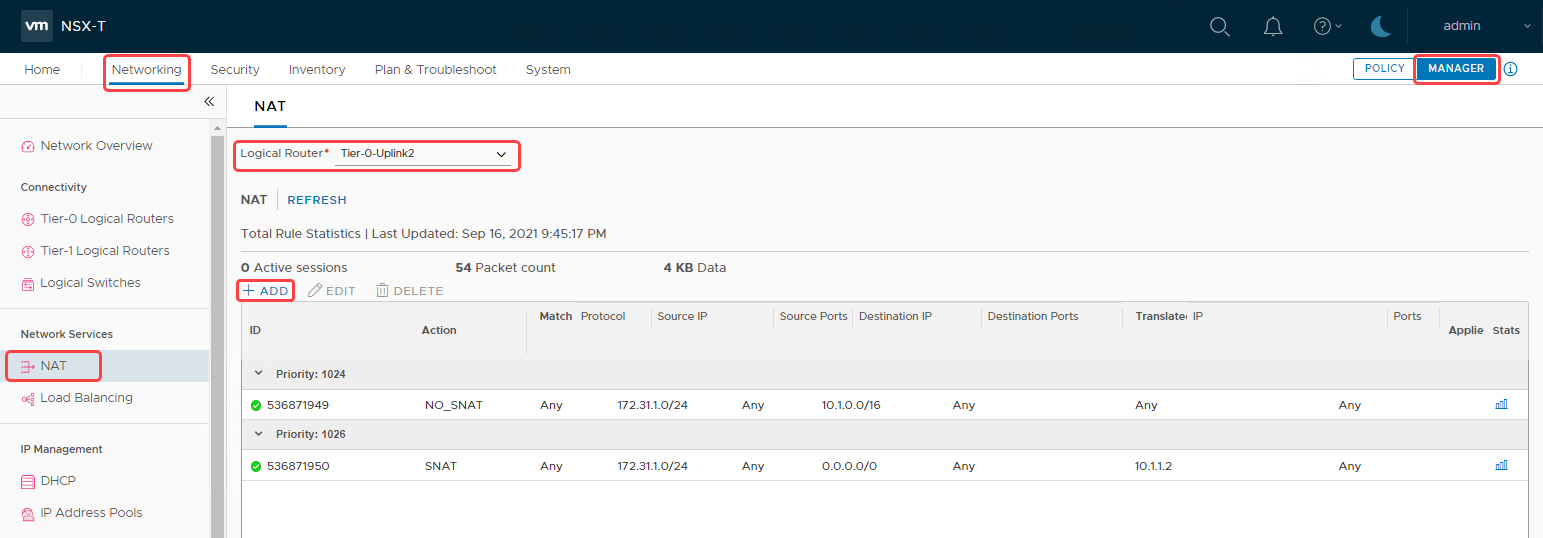Collapse the sidebar with double chevron

[x=209, y=101]
